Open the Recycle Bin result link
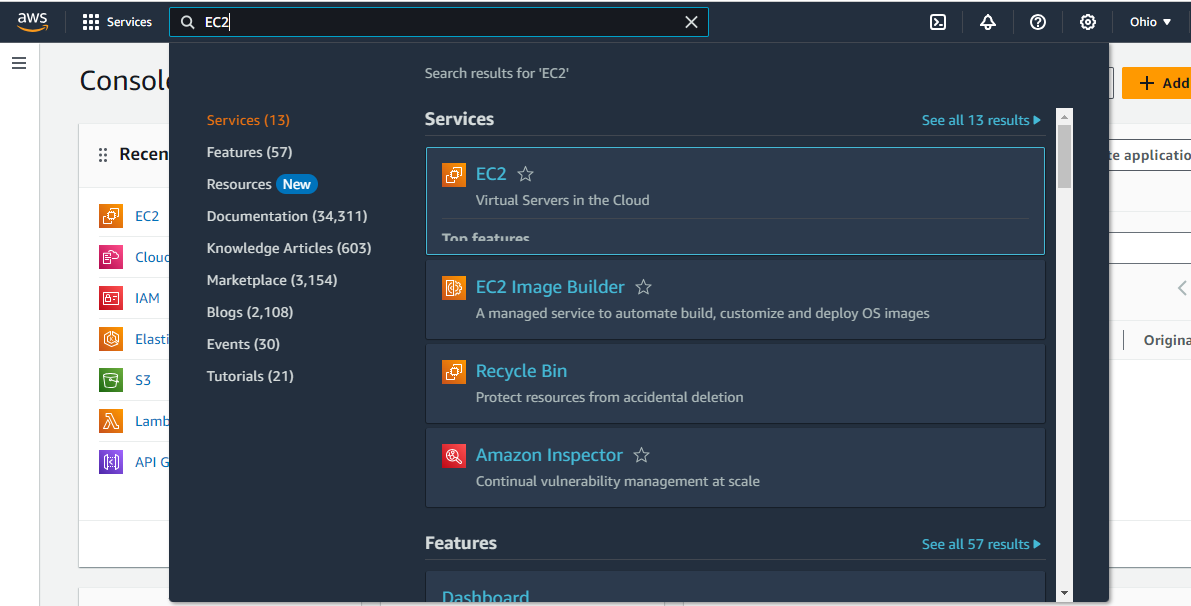The width and height of the screenshot is (1191, 606). (521, 371)
